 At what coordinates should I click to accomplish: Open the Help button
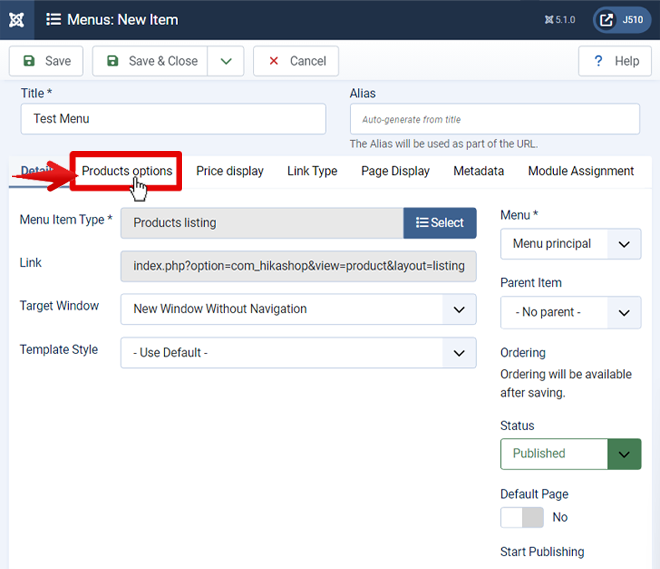(x=615, y=61)
